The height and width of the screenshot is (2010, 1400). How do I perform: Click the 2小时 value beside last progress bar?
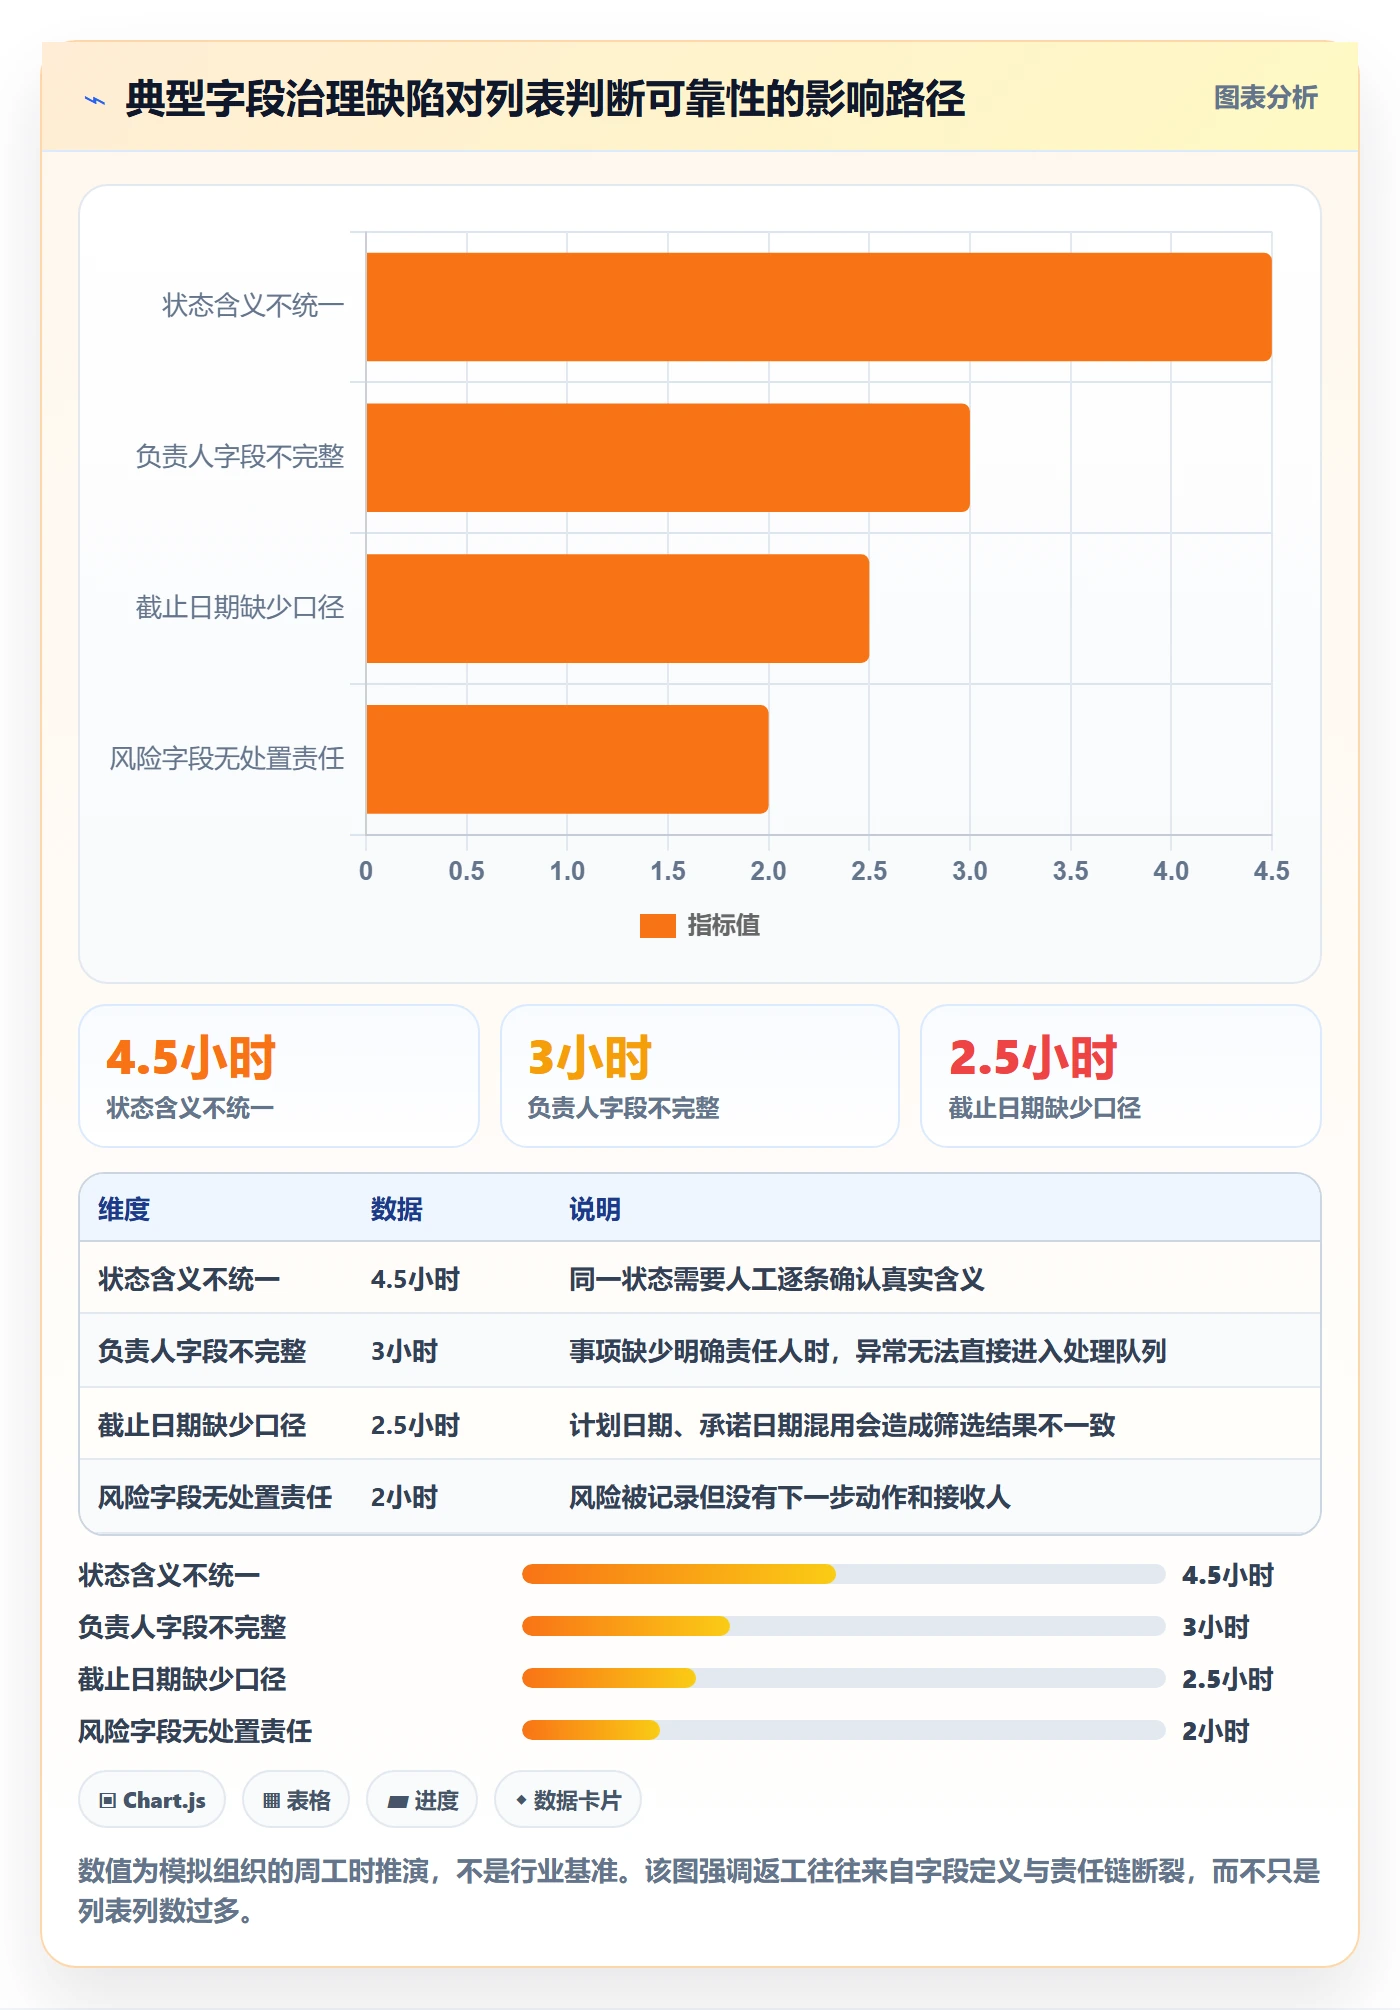(1216, 1731)
